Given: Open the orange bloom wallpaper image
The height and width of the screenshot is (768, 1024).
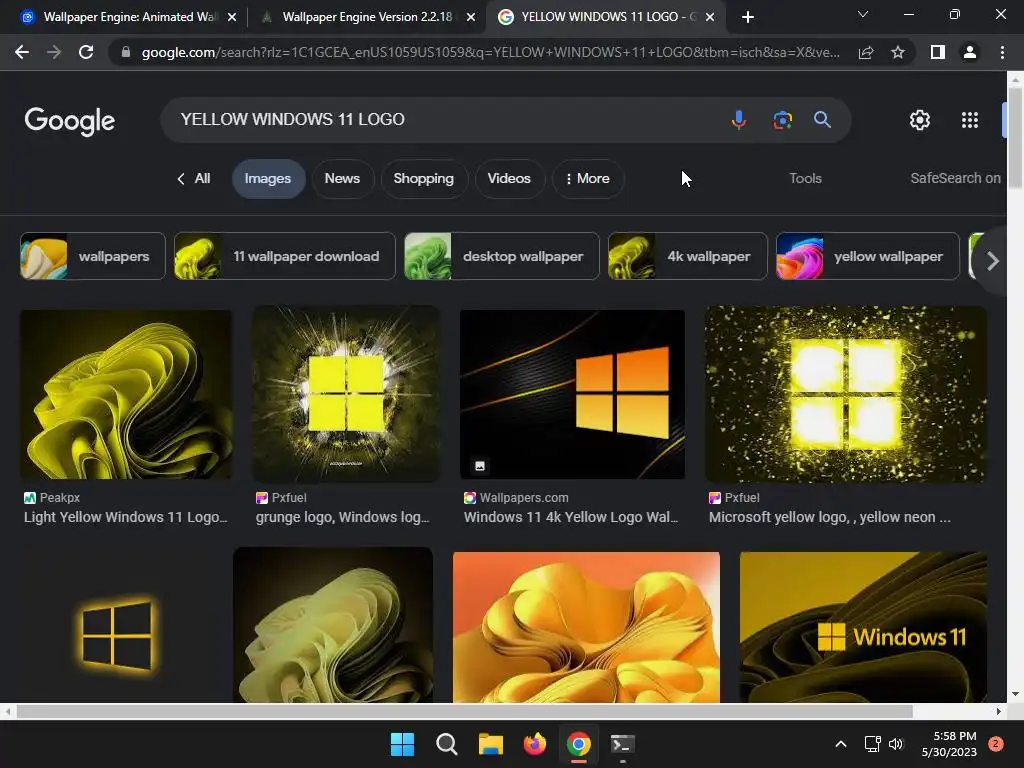Looking at the screenshot, I should [586, 627].
